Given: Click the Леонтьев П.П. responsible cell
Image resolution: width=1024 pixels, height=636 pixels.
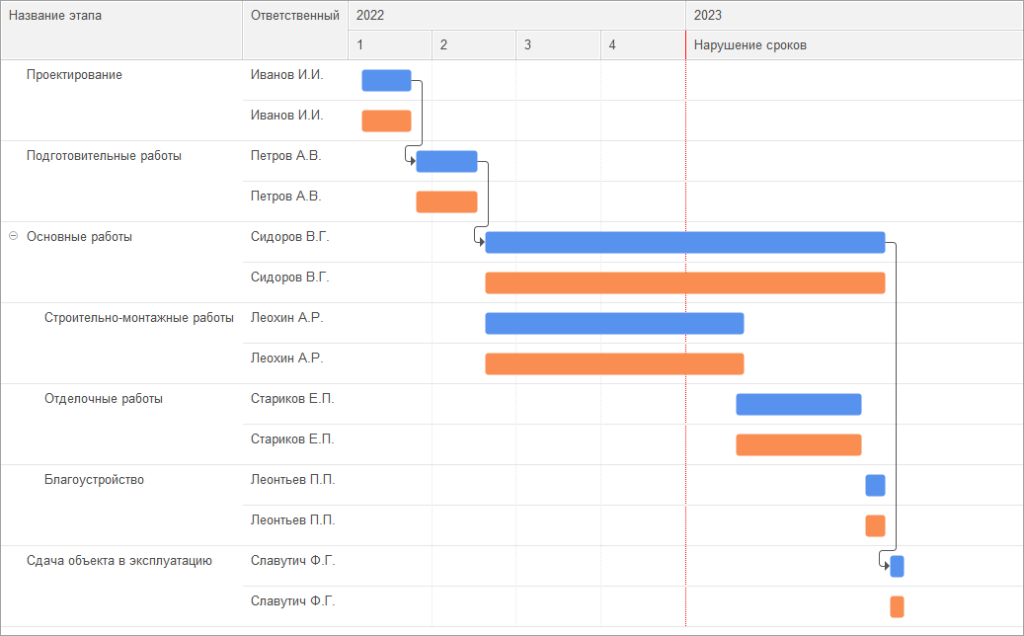Looking at the screenshot, I should [293, 480].
